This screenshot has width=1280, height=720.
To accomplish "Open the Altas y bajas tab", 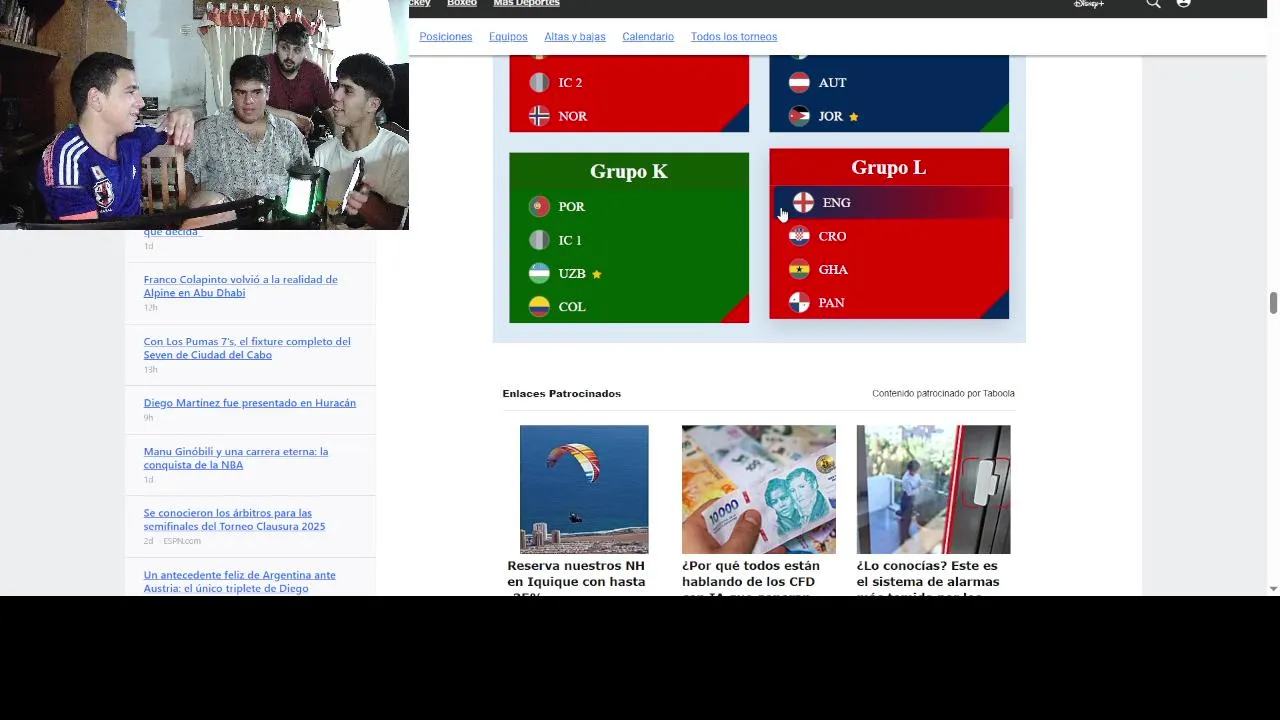I will (575, 36).
